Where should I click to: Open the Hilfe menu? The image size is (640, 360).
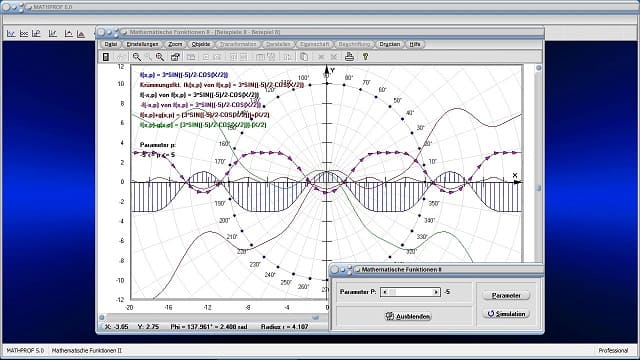(415, 44)
